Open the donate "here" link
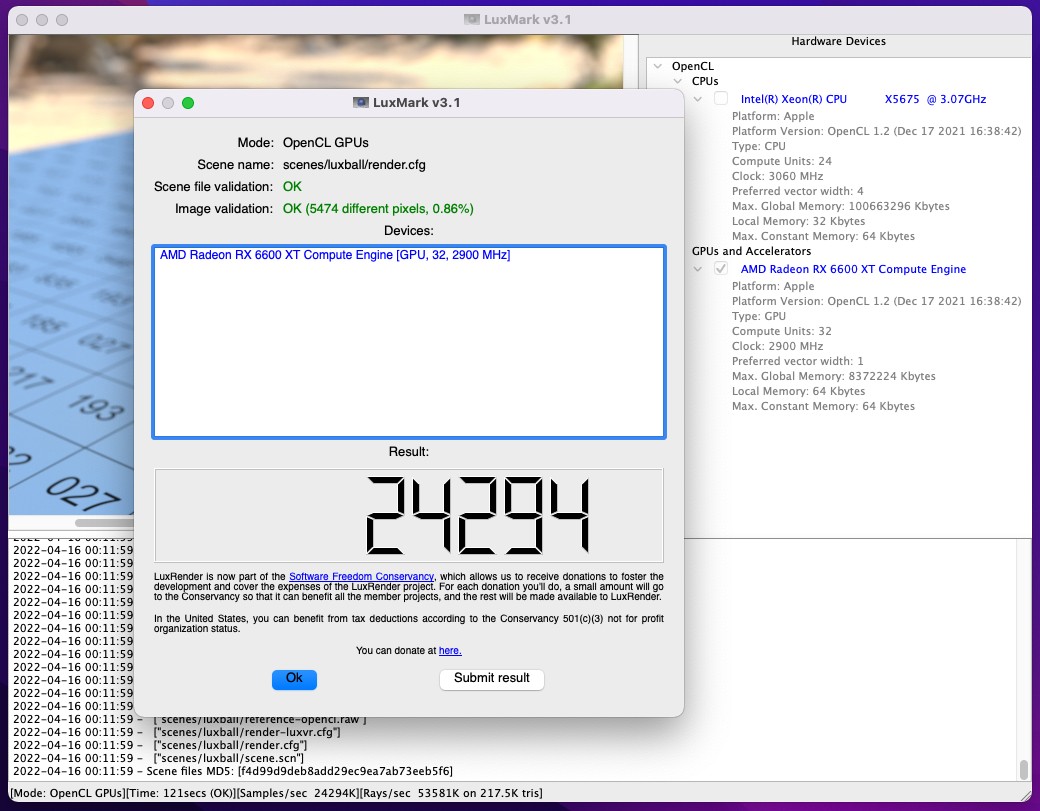Viewport: 1040px width, 811px height. [x=450, y=651]
